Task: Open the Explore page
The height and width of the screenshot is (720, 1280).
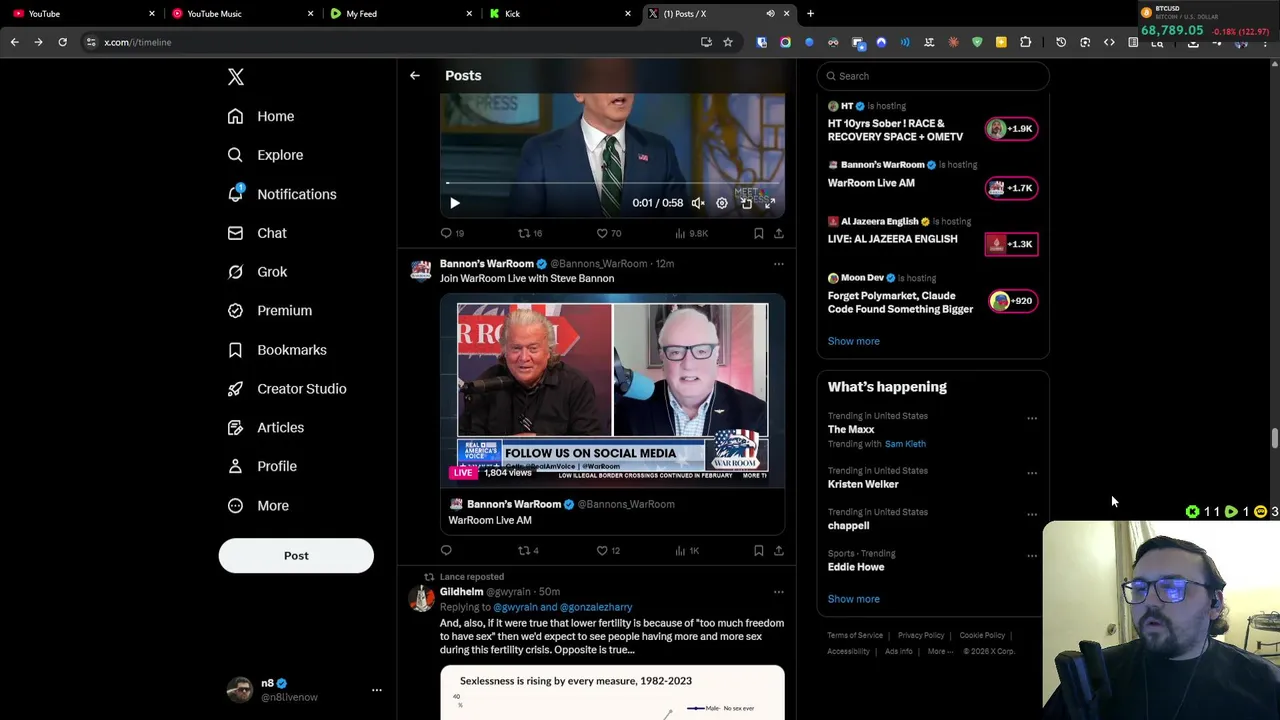Action: pos(265,155)
